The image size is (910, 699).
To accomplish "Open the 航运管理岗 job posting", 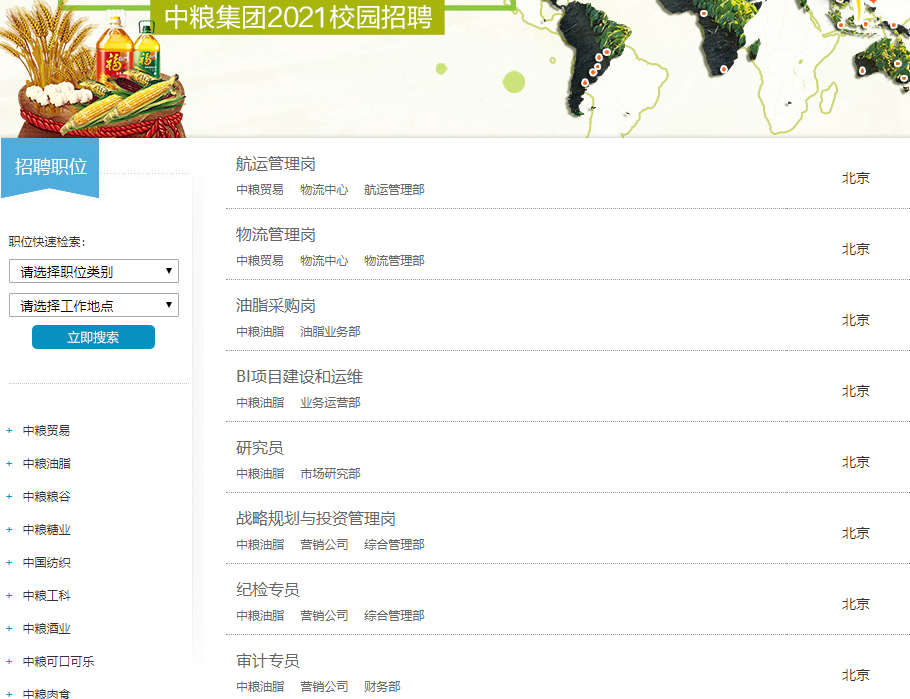I will [276, 164].
